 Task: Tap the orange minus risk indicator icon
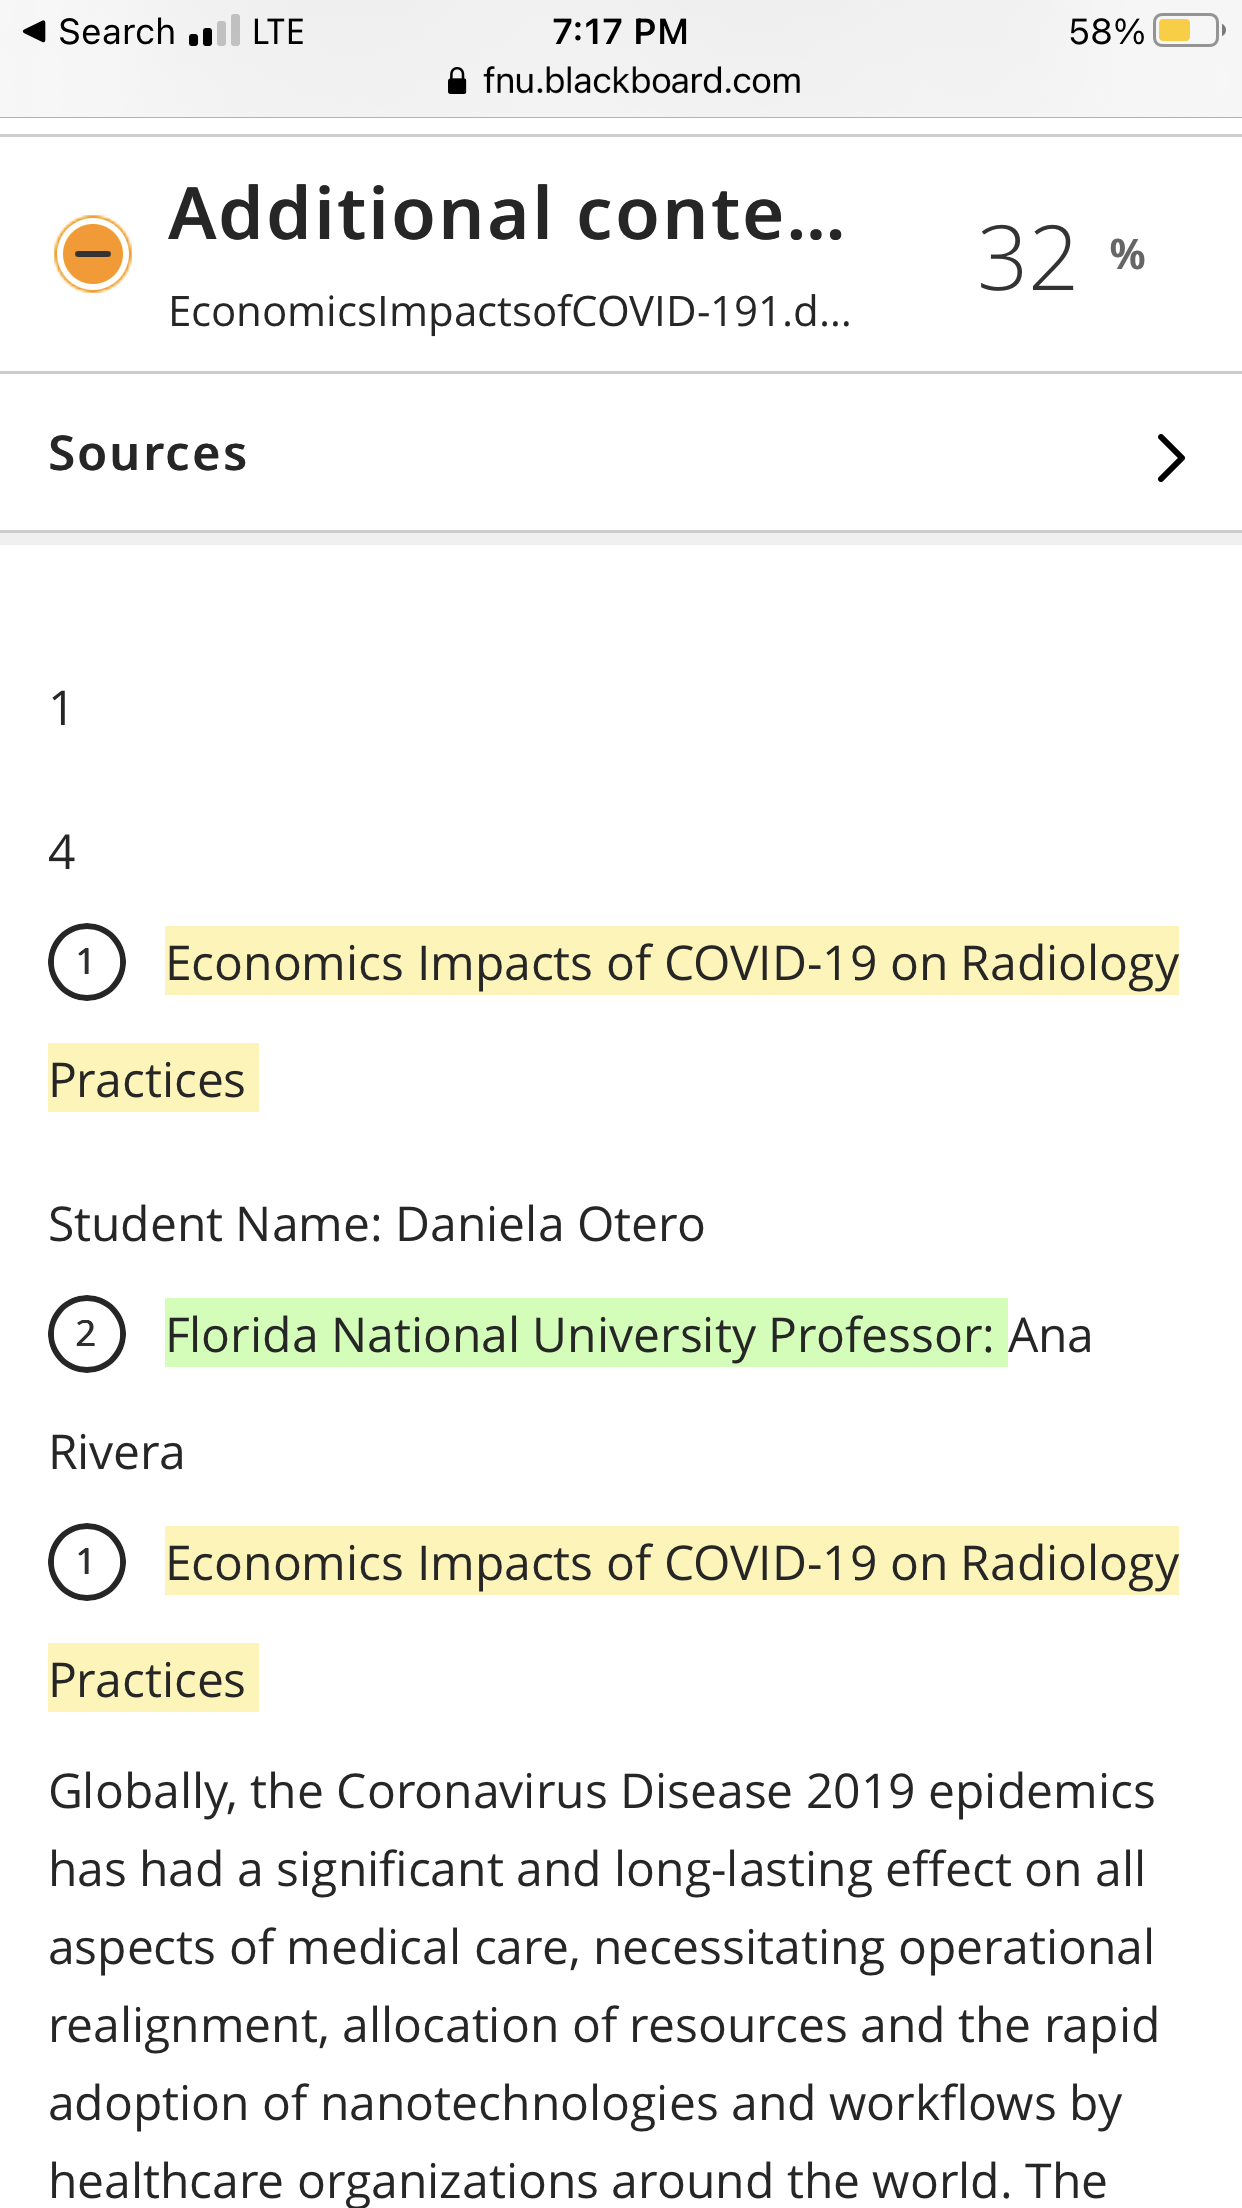pyautogui.click(x=93, y=254)
